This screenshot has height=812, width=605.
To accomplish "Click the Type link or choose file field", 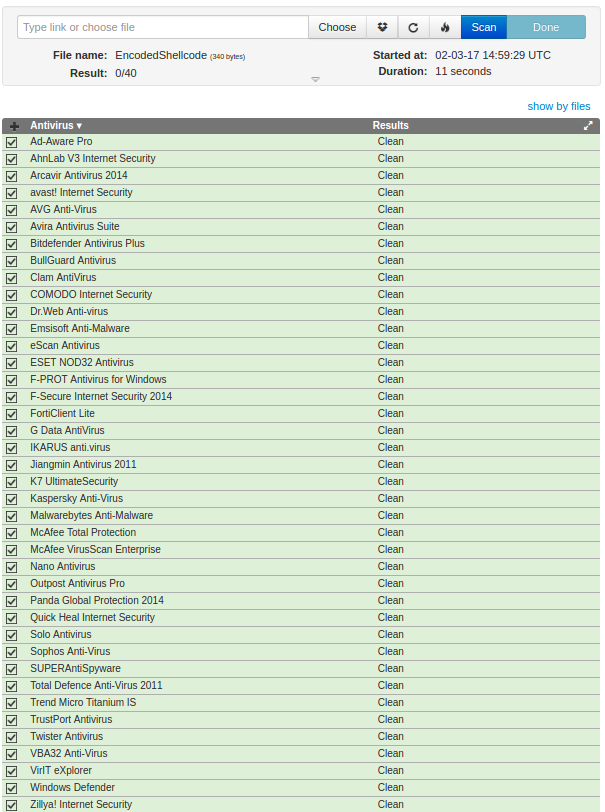I will tap(163, 27).
